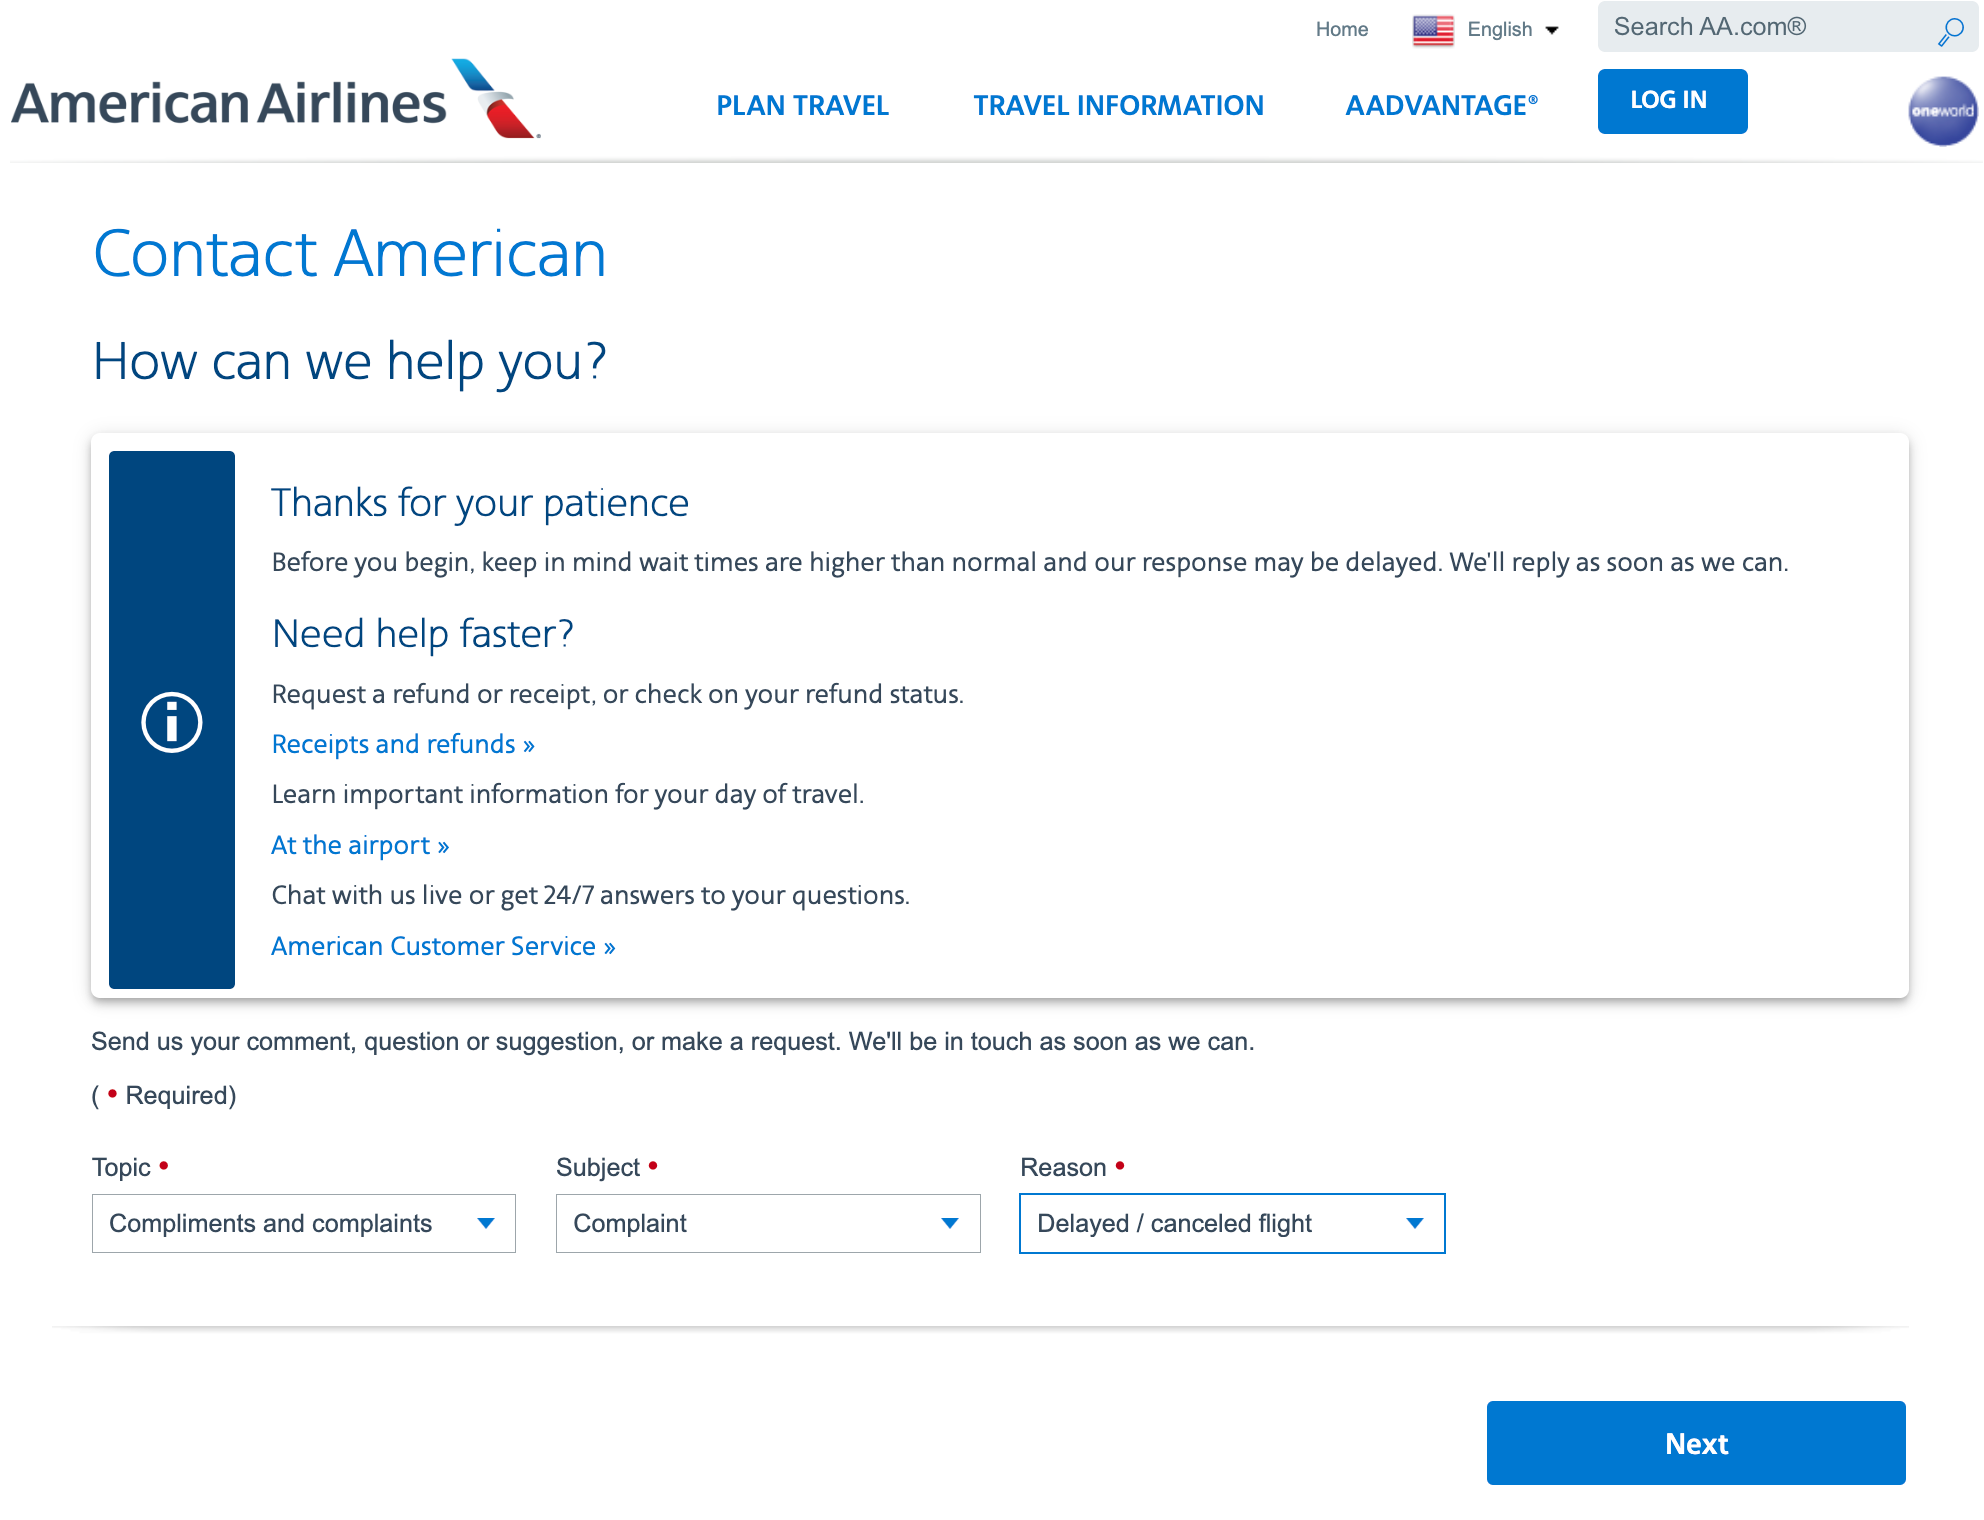Click the American Airlines logo
Viewport: 1984px width, 1520px height.
click(x=276, y=102)
